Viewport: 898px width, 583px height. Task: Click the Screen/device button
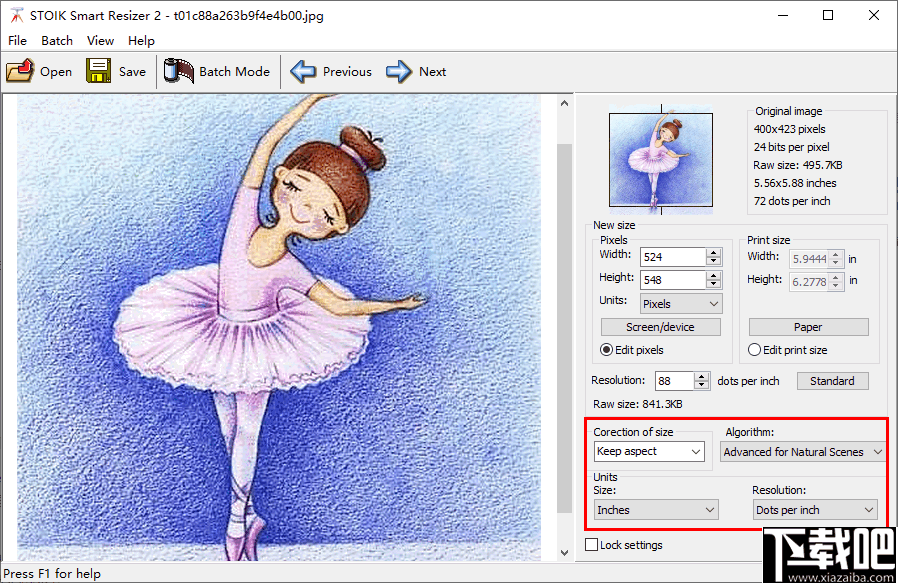tap(659, 327)
